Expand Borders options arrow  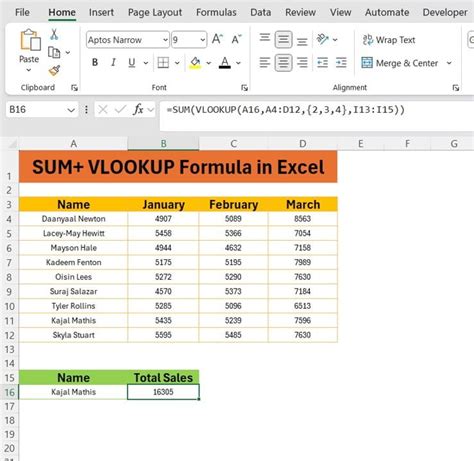pyautogui.click(x=177, y=63)
